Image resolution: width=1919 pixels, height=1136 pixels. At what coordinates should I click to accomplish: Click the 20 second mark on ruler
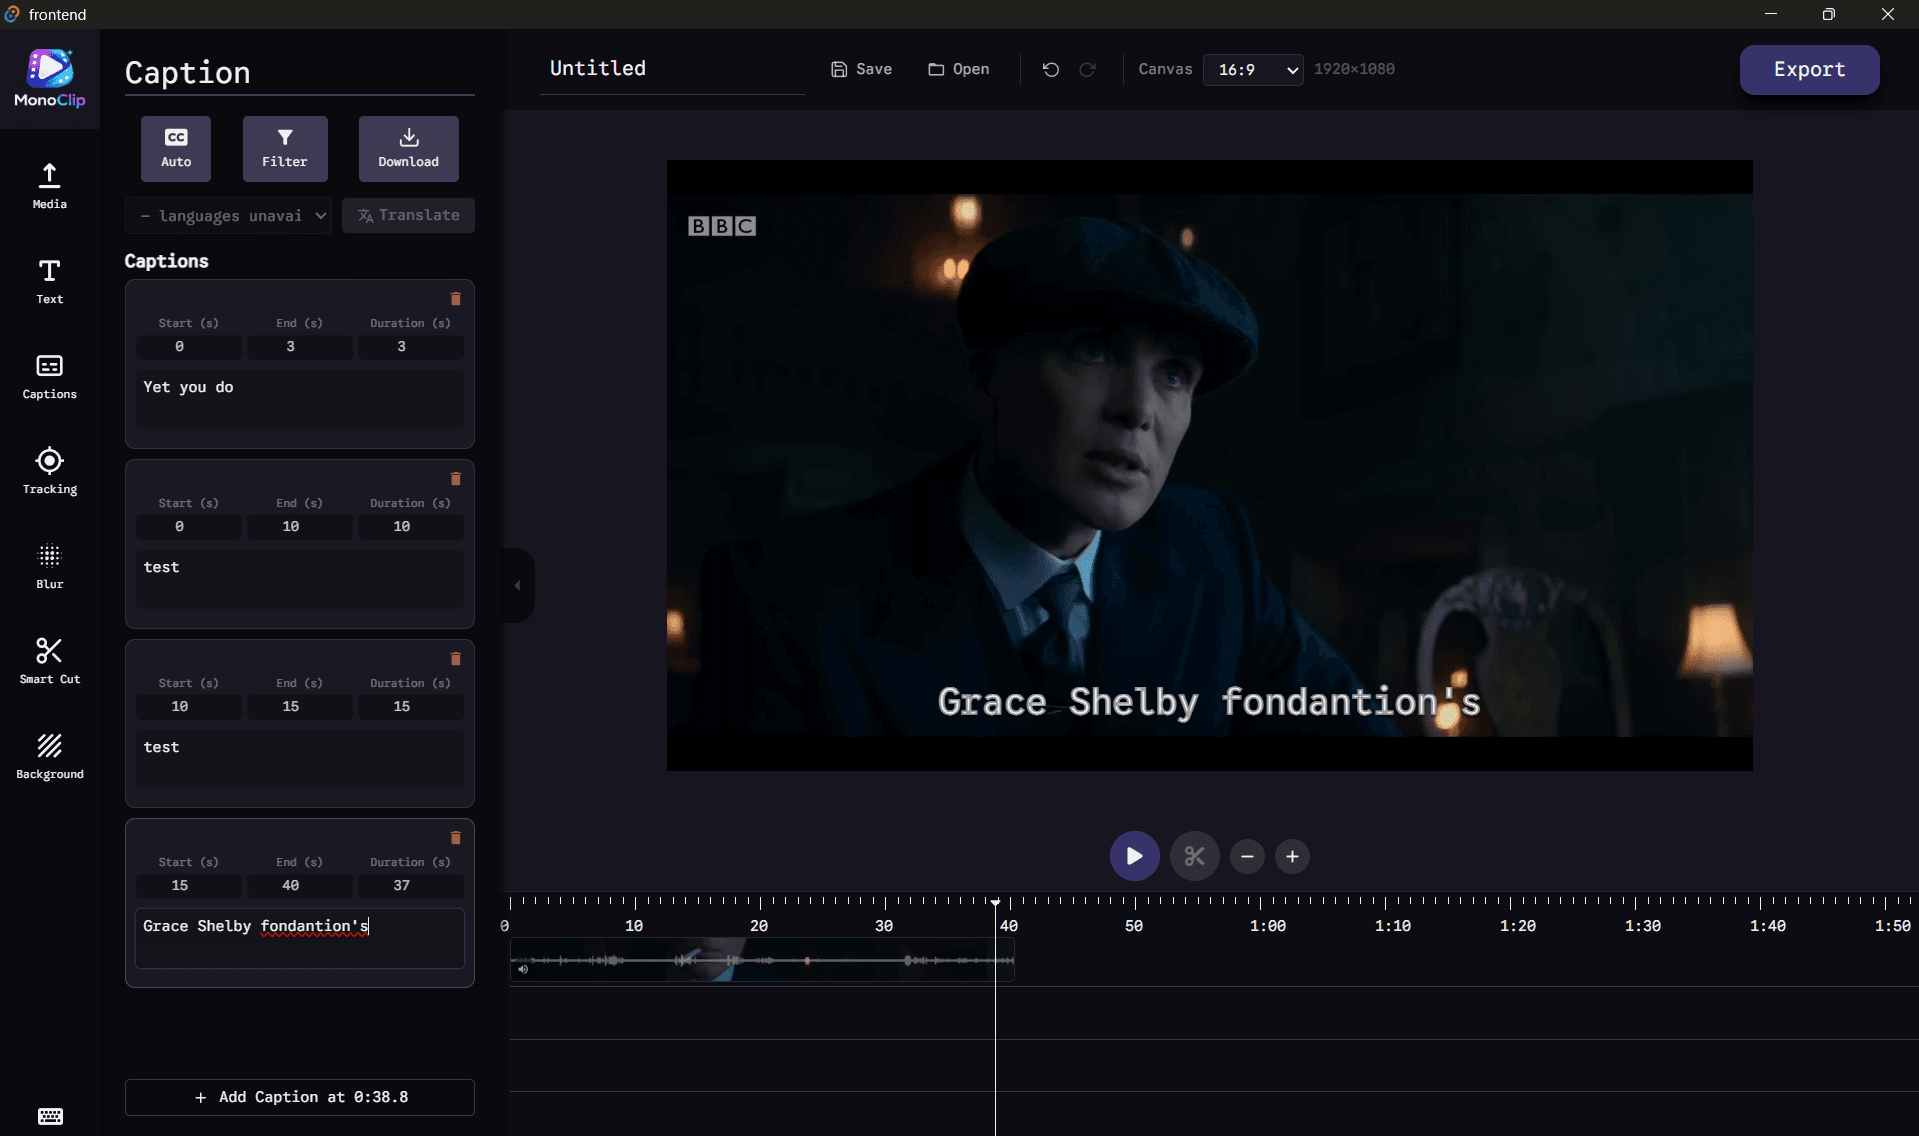[x=759, y=926]
